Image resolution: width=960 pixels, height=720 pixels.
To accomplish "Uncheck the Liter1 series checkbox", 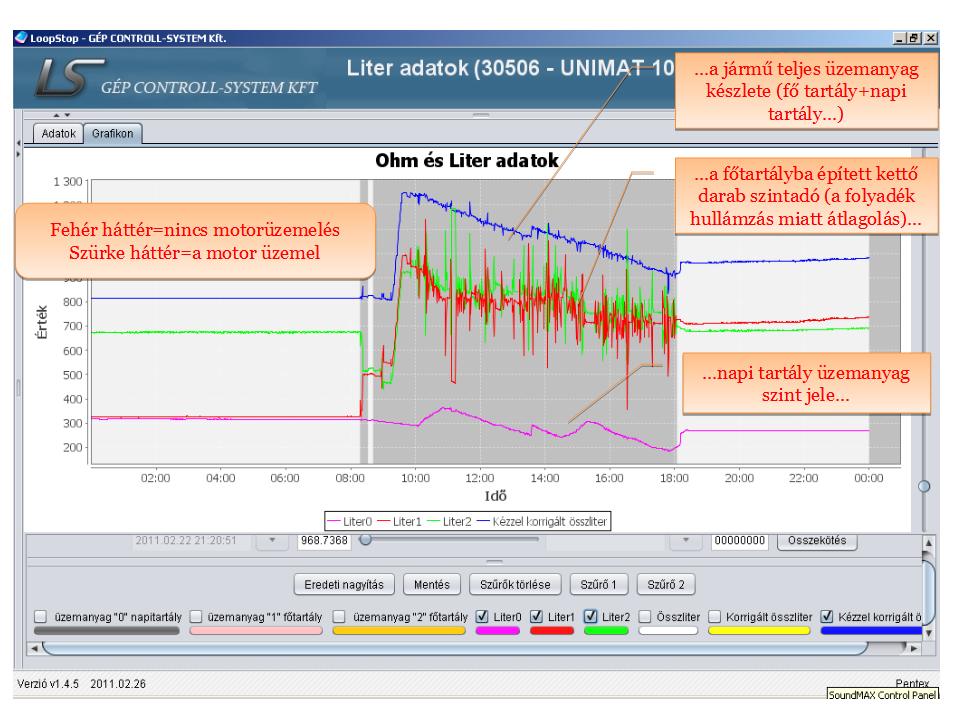I will point(536,617).
